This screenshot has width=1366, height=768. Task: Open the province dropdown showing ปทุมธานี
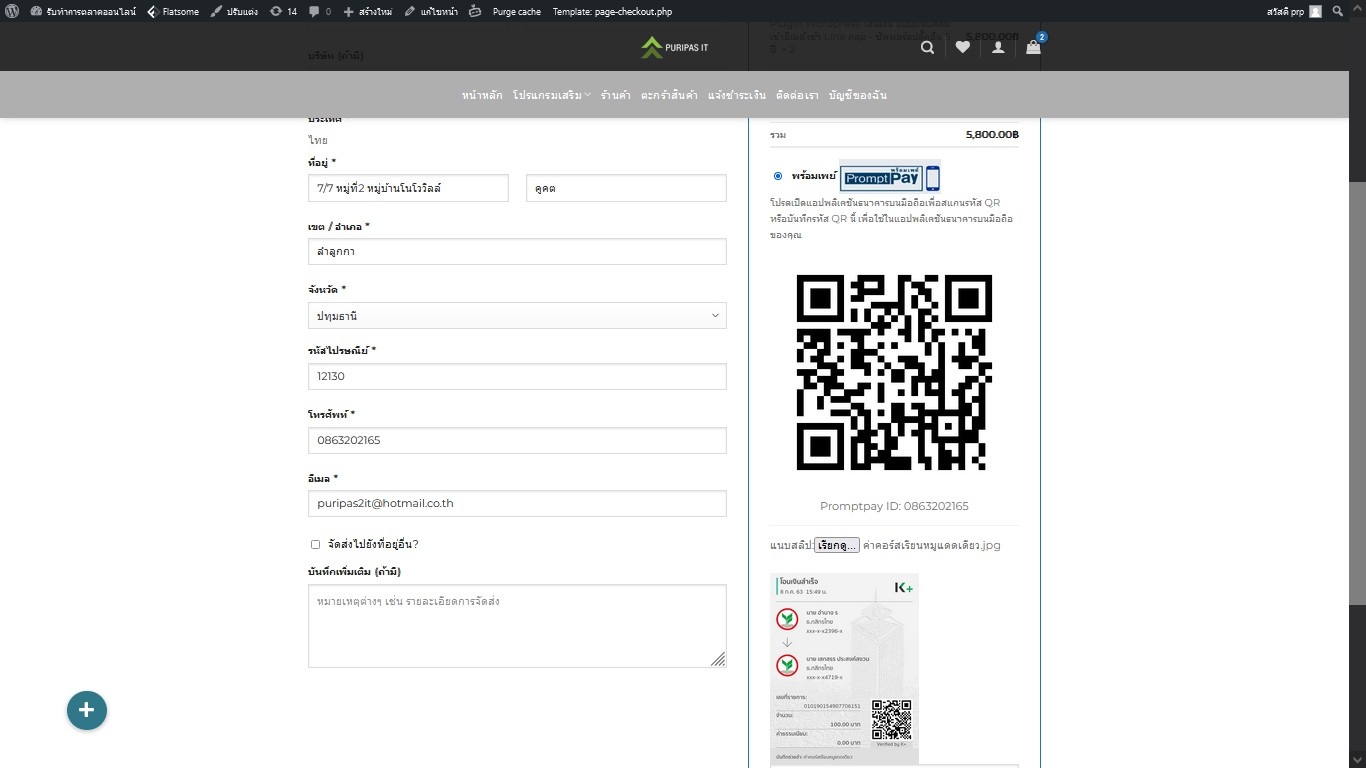pyautogui.click(x=517, y=315)
